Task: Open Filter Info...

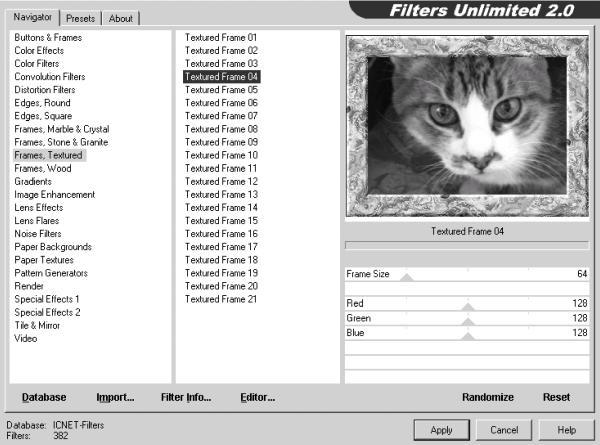Action: pyautogui.click(x=186, y=397)
